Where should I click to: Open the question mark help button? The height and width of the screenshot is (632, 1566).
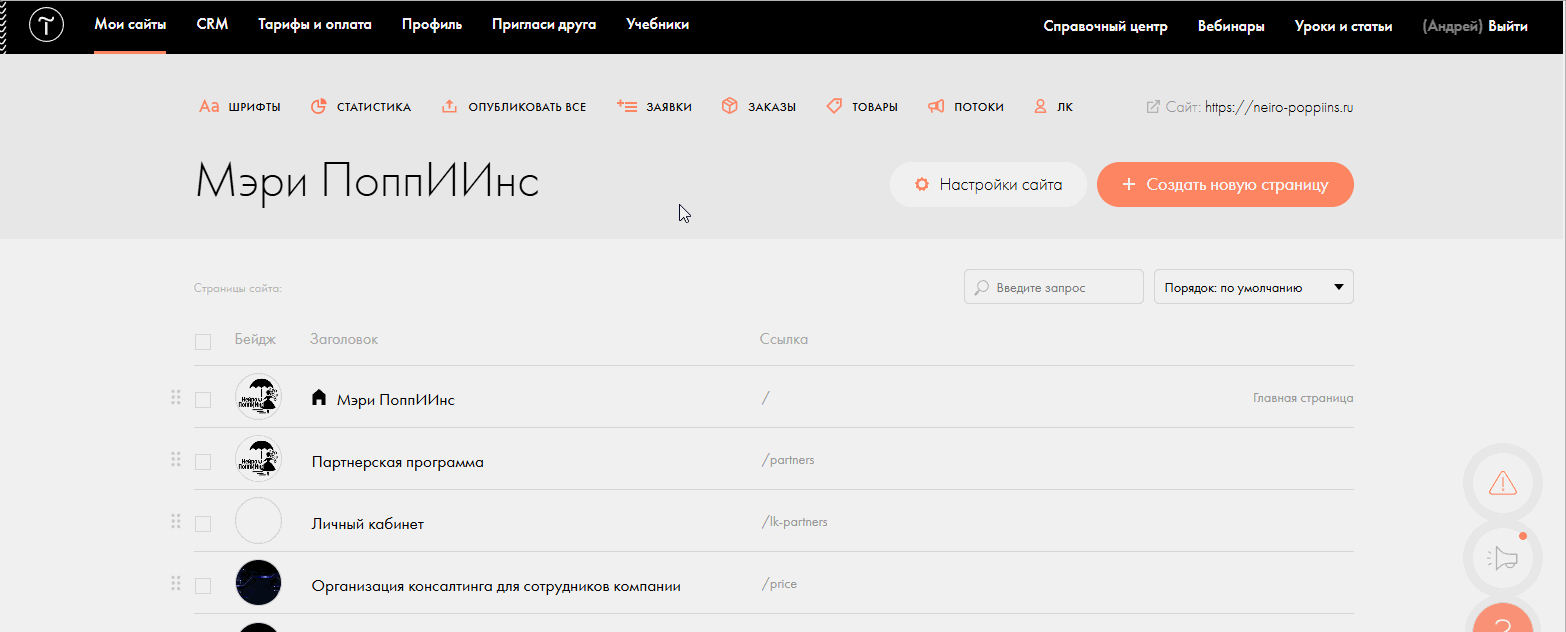coord(1503,620)
